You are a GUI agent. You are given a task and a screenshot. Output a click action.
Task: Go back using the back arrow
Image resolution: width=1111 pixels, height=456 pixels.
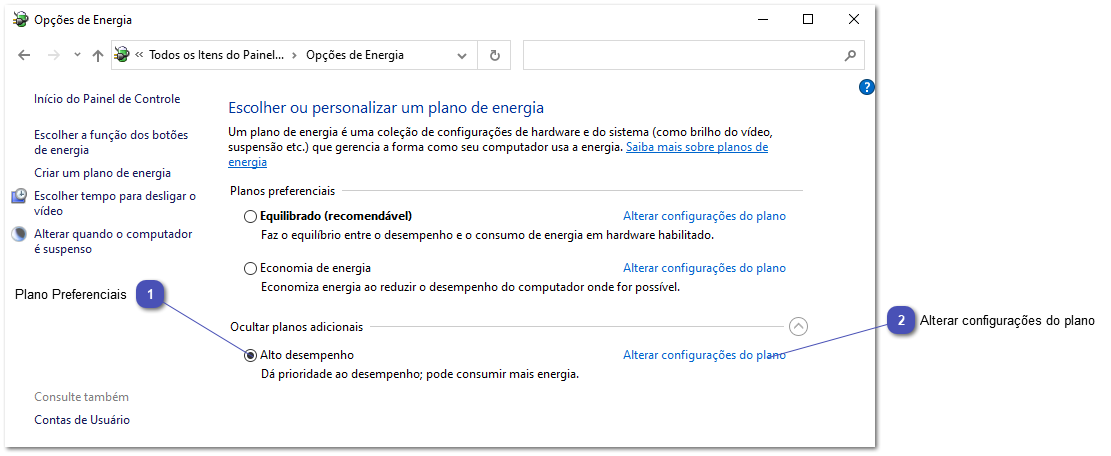tap(24, 55)
